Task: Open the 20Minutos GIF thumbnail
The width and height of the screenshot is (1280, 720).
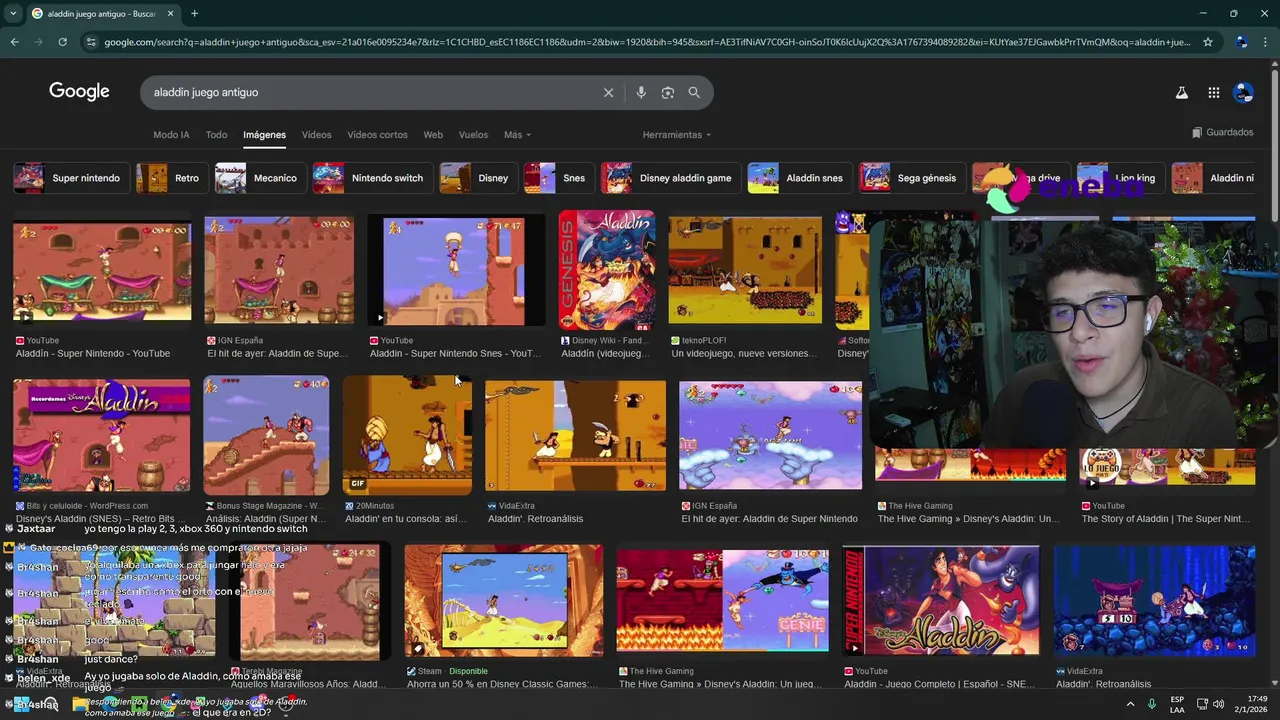Action: (x=407, y=435)
